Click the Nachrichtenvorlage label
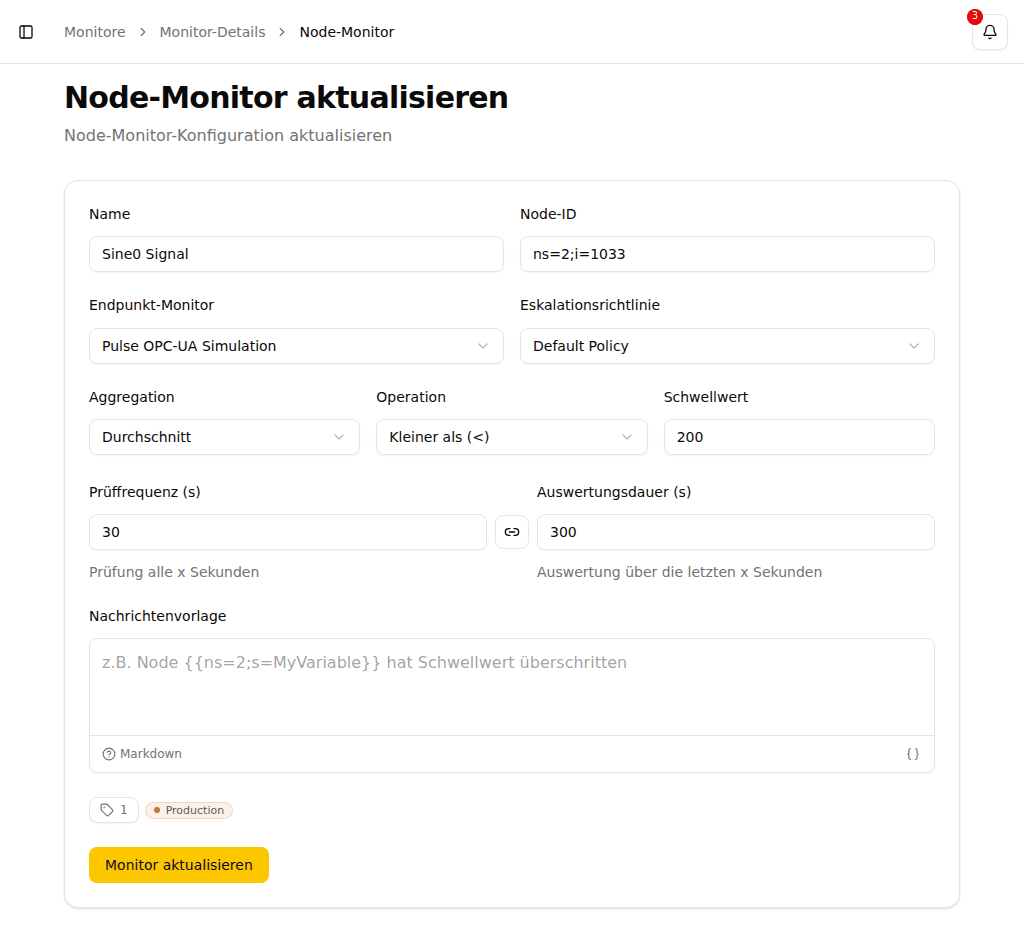Image resolution: width=1024 pixels, height=941 pixels. (x=157, y=616)
